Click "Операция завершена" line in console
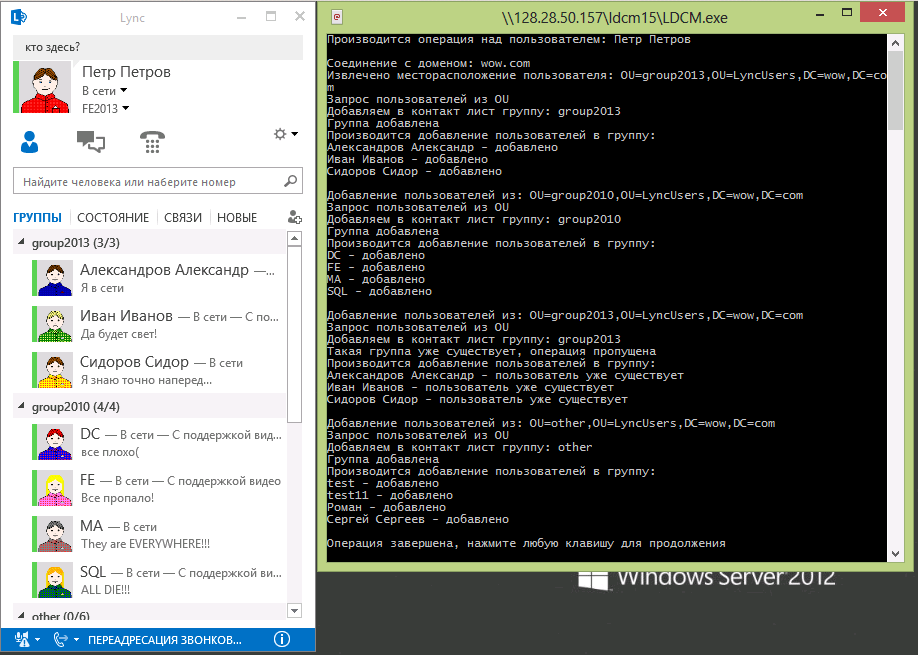918x655 pixels. point(526,543)
